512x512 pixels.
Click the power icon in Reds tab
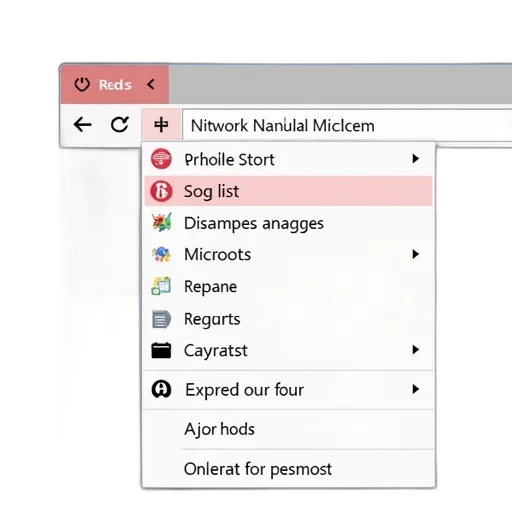pyautogui.click(x=82, y=84)
